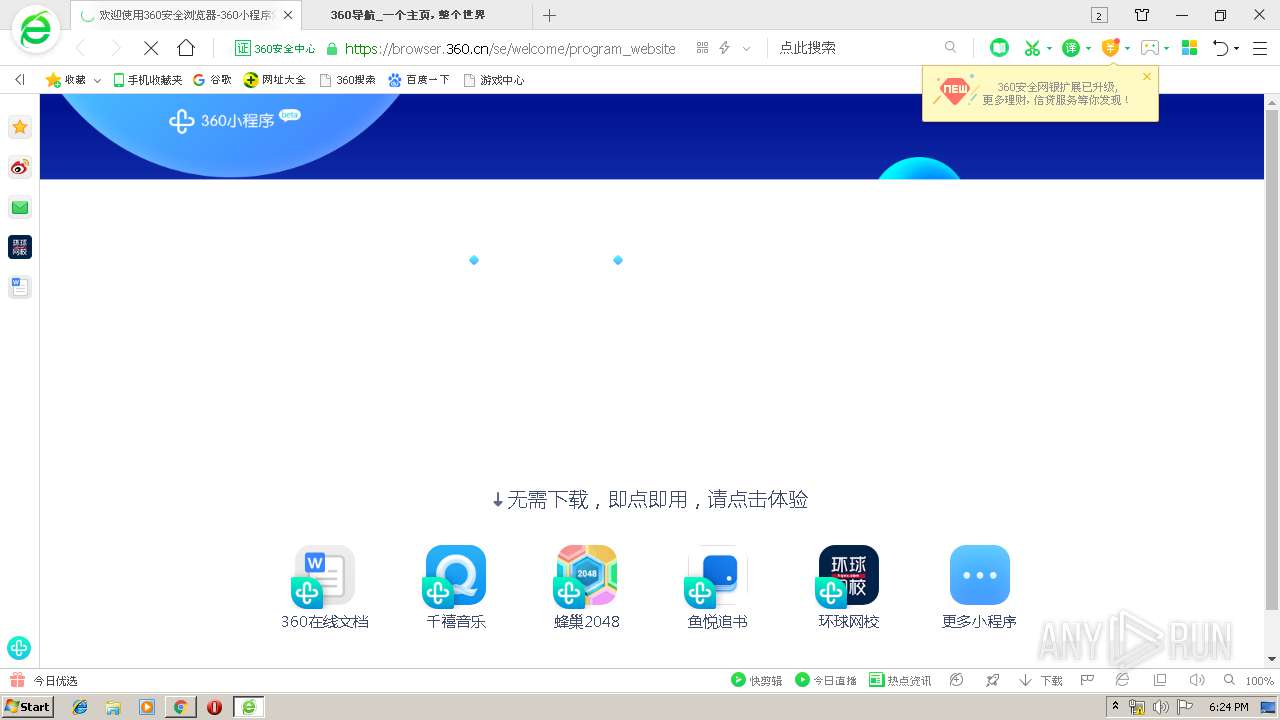The width and height of the screenshot is (1280, 720).
Task: Open the 网址大全 bookmark
Action: coord(275,80)
